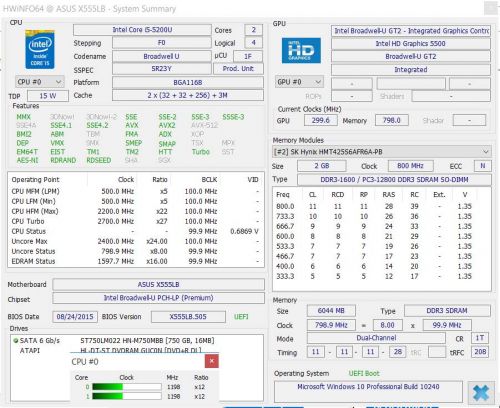Viewport: 500px width, 408px height.
Task: Click the blue X close button at bottom right
Action: [x=481, y=393]
